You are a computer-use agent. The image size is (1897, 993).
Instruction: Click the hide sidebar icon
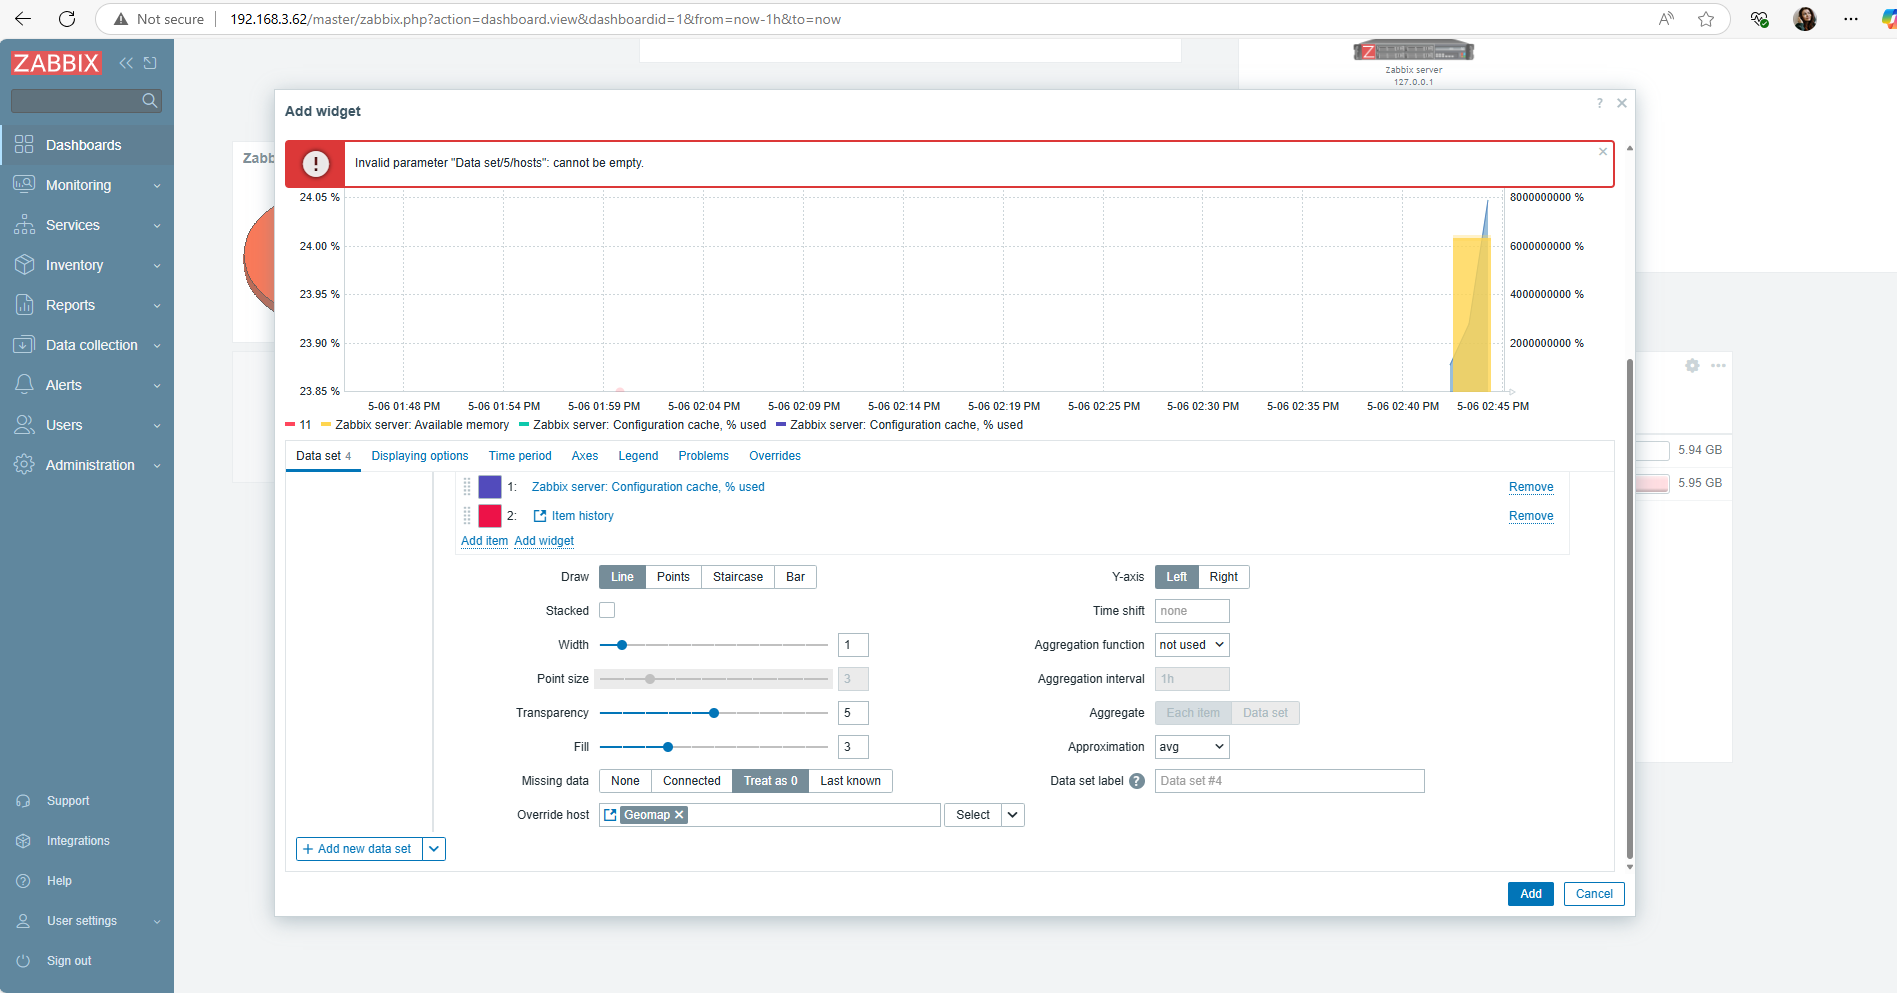(x=150, y=63)
